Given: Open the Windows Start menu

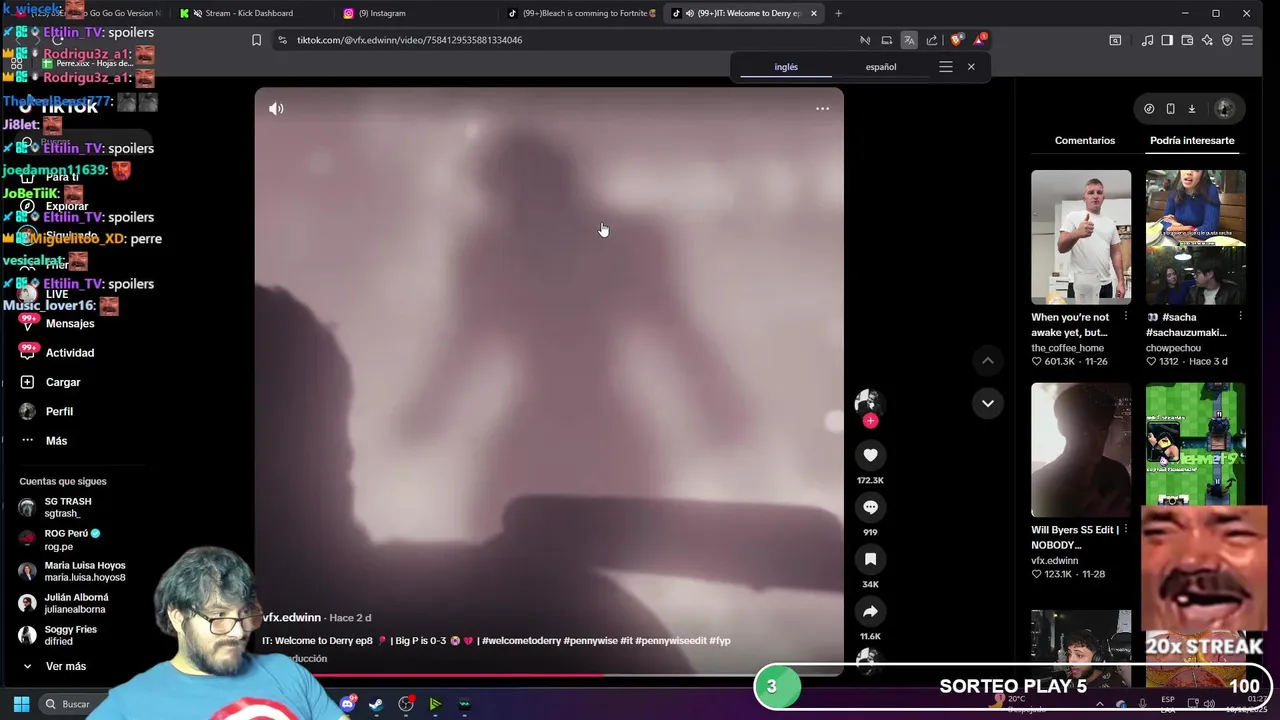Looking at the screenshot, I should [x=21, y=704].
